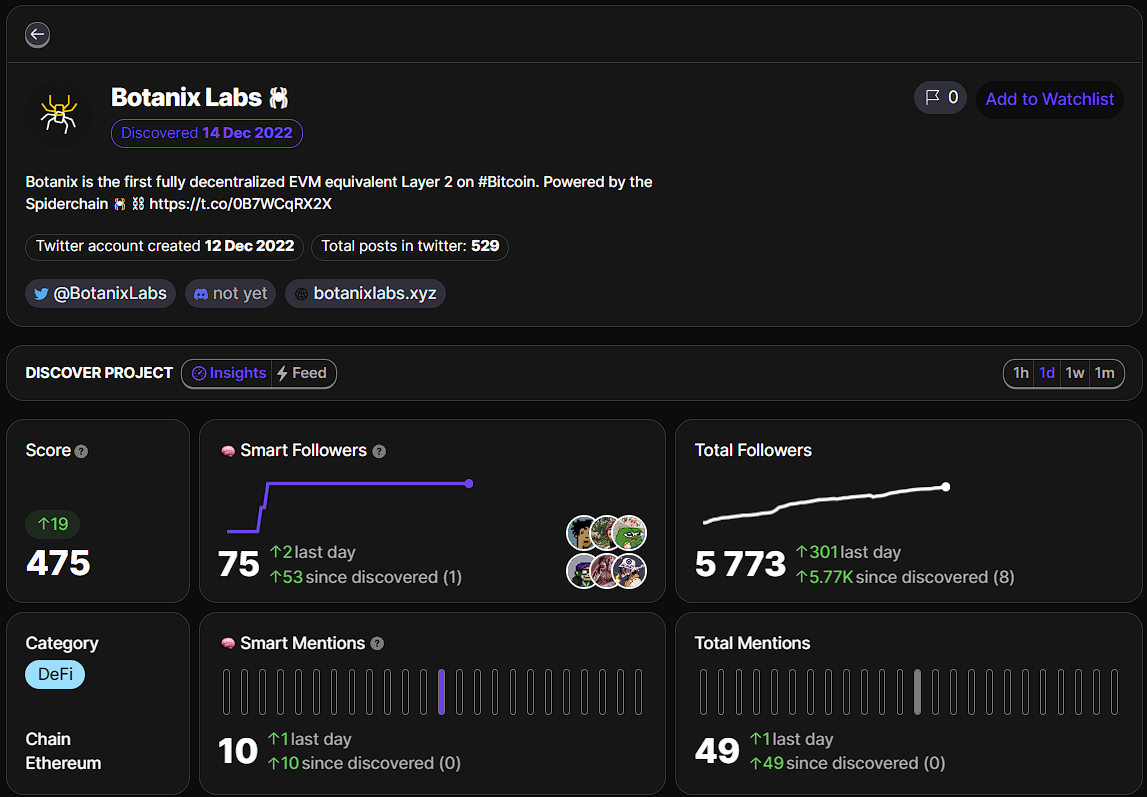Open the @BotanixLabs Twitter profile
This screenshot has width=1147, height=797.
point(100,293)
